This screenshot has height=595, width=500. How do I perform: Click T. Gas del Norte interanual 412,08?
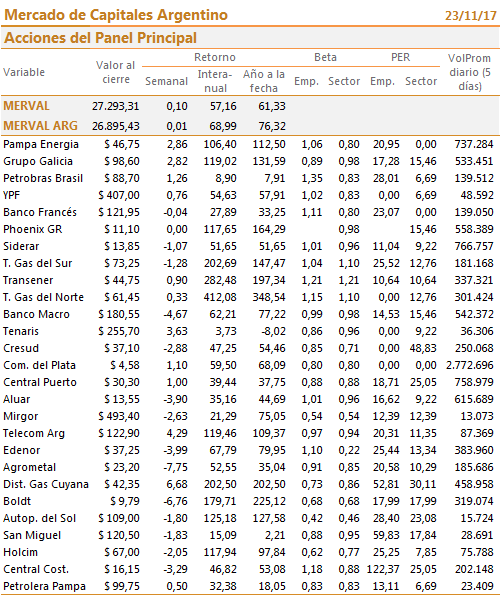[x=220, y=297]
